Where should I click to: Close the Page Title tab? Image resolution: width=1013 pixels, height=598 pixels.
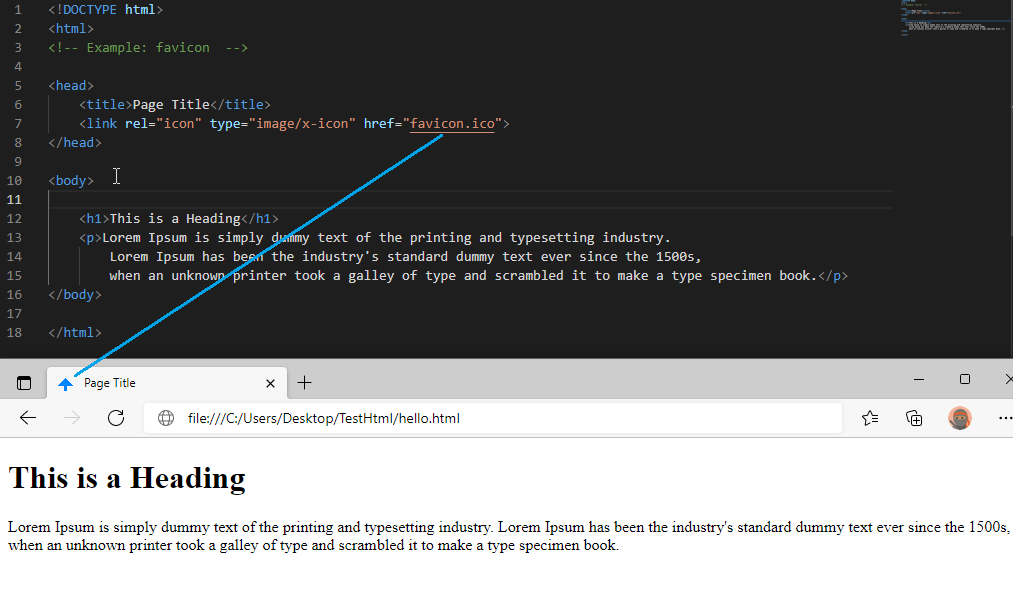coord(270,382)
